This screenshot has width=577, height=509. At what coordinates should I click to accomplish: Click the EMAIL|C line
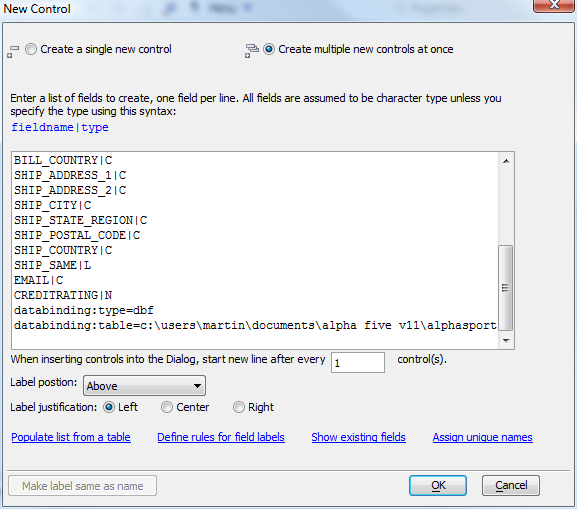point(39,280)
